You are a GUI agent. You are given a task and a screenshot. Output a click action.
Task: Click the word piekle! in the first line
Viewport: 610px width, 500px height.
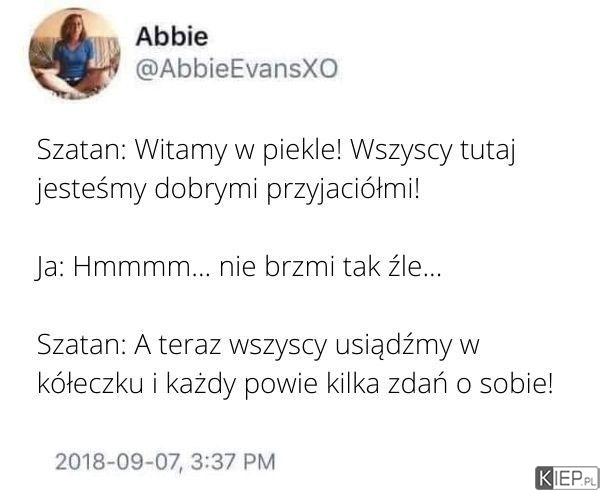(x=302, y=151)
